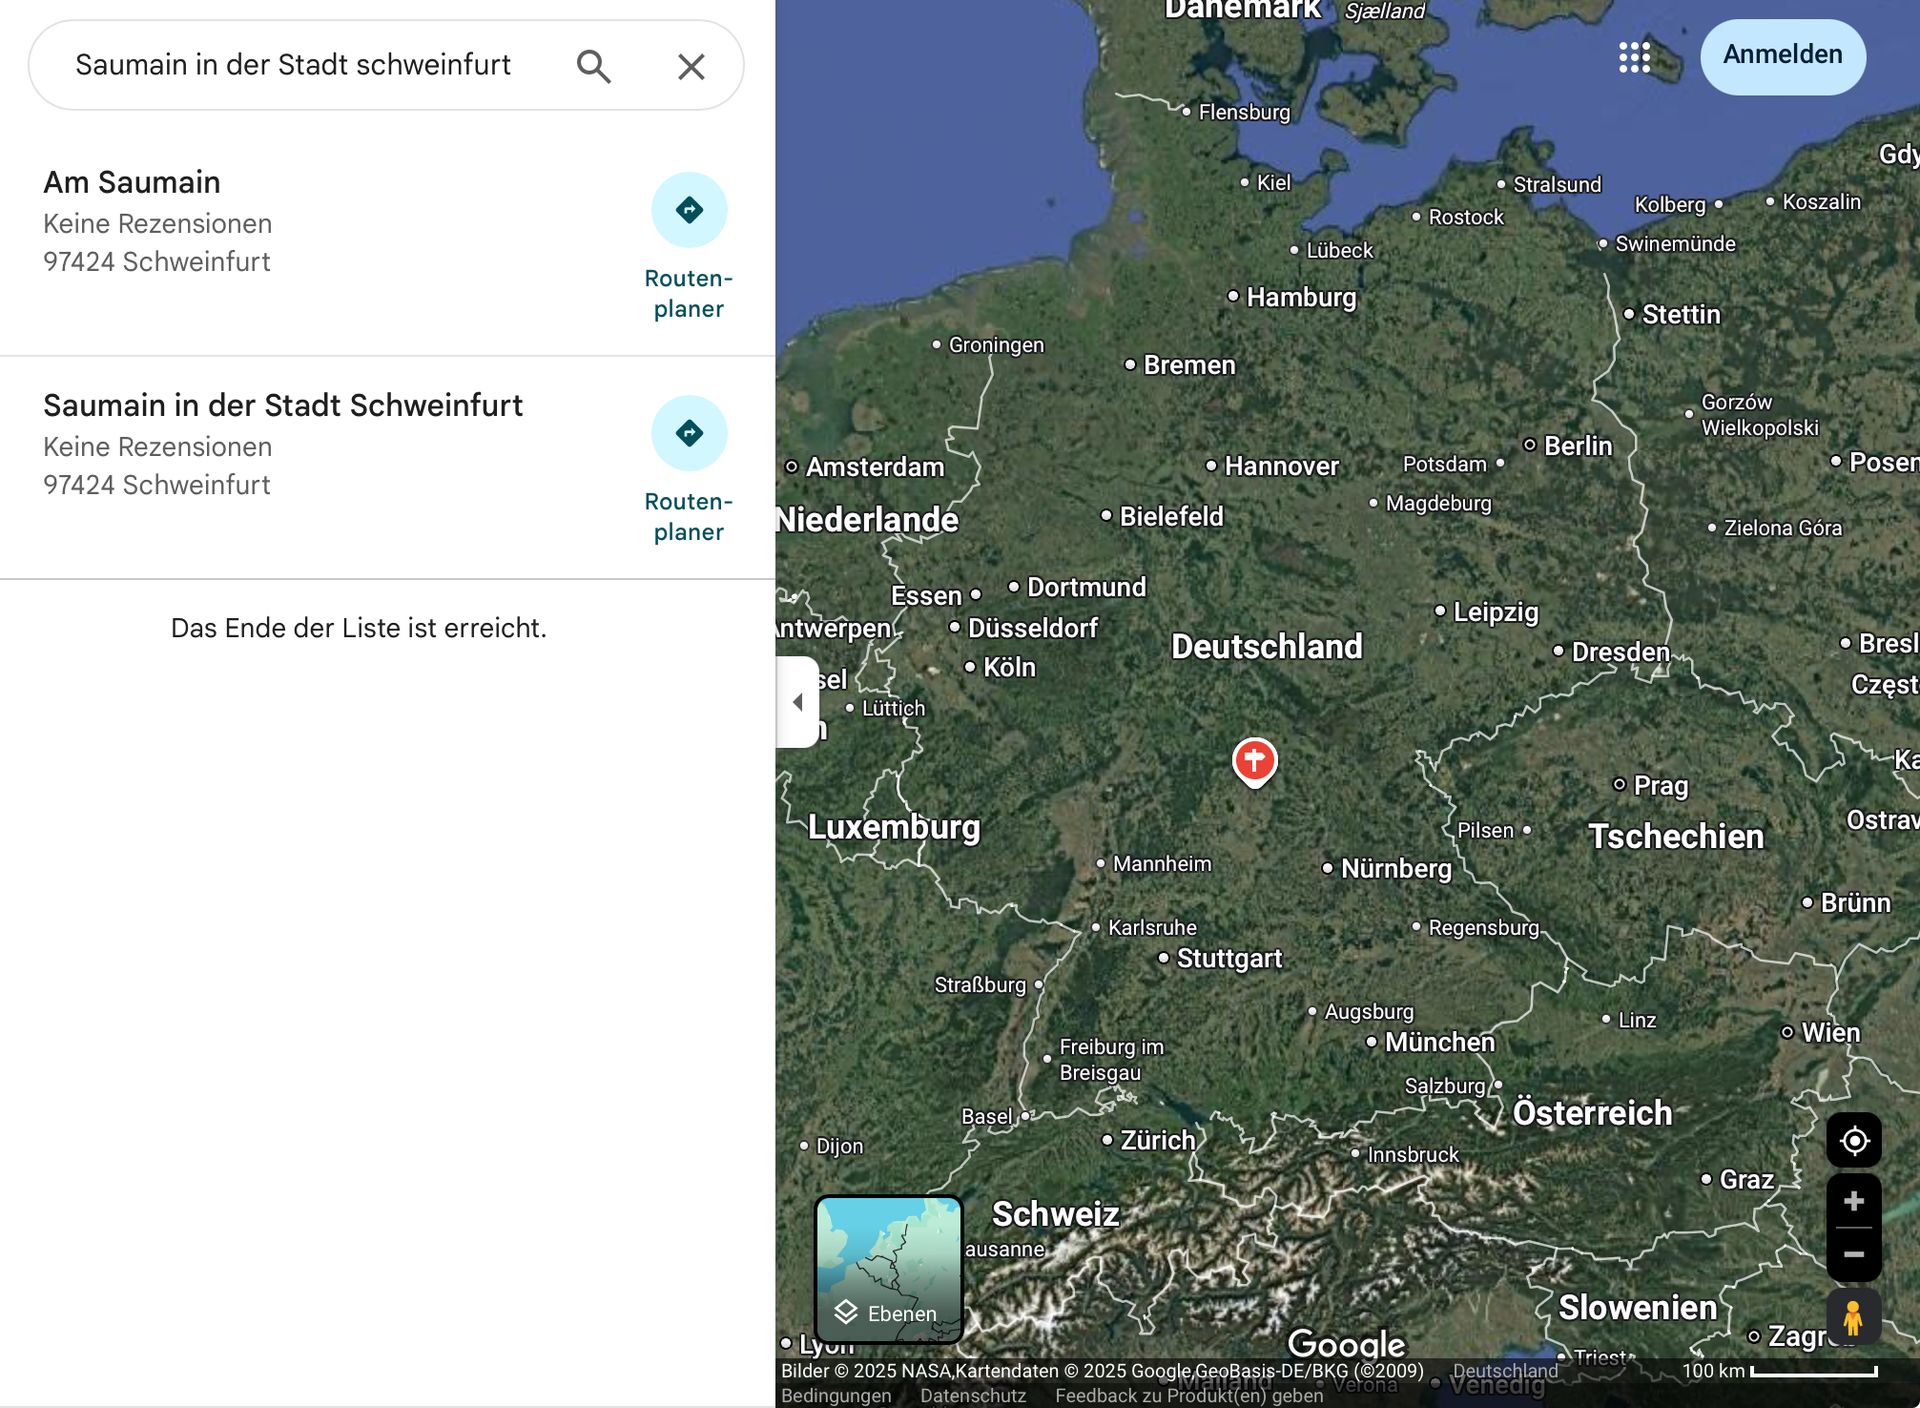Viewport: 1920px width, 1408px height.
Task: Clear the search field with X
Action: click(x=691, y=66)
